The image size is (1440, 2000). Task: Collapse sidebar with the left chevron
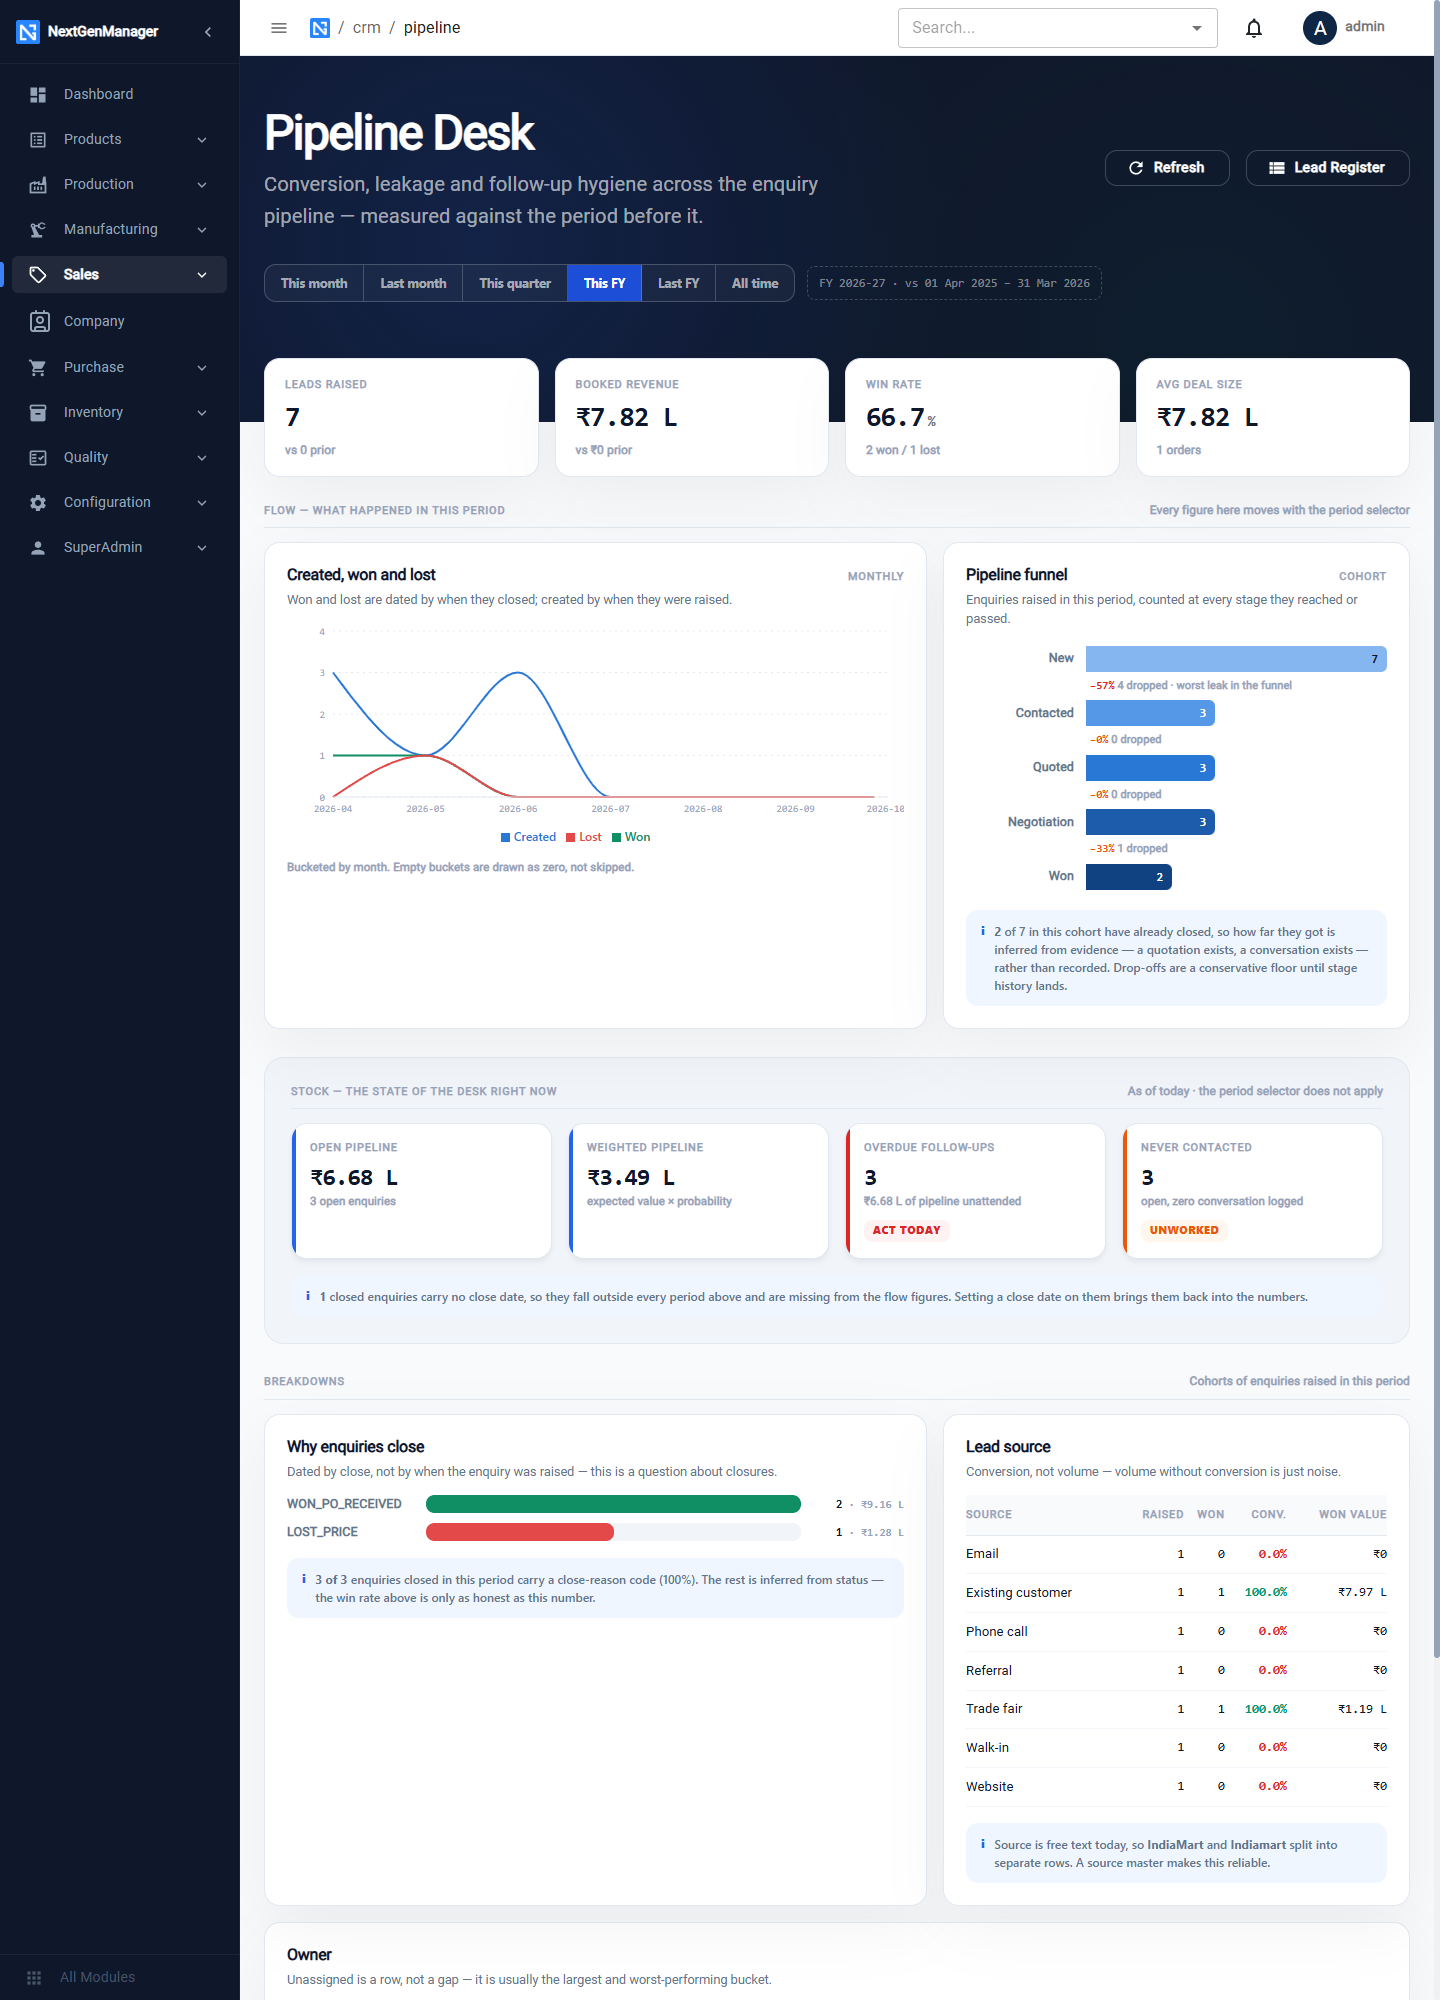(208, 32)
